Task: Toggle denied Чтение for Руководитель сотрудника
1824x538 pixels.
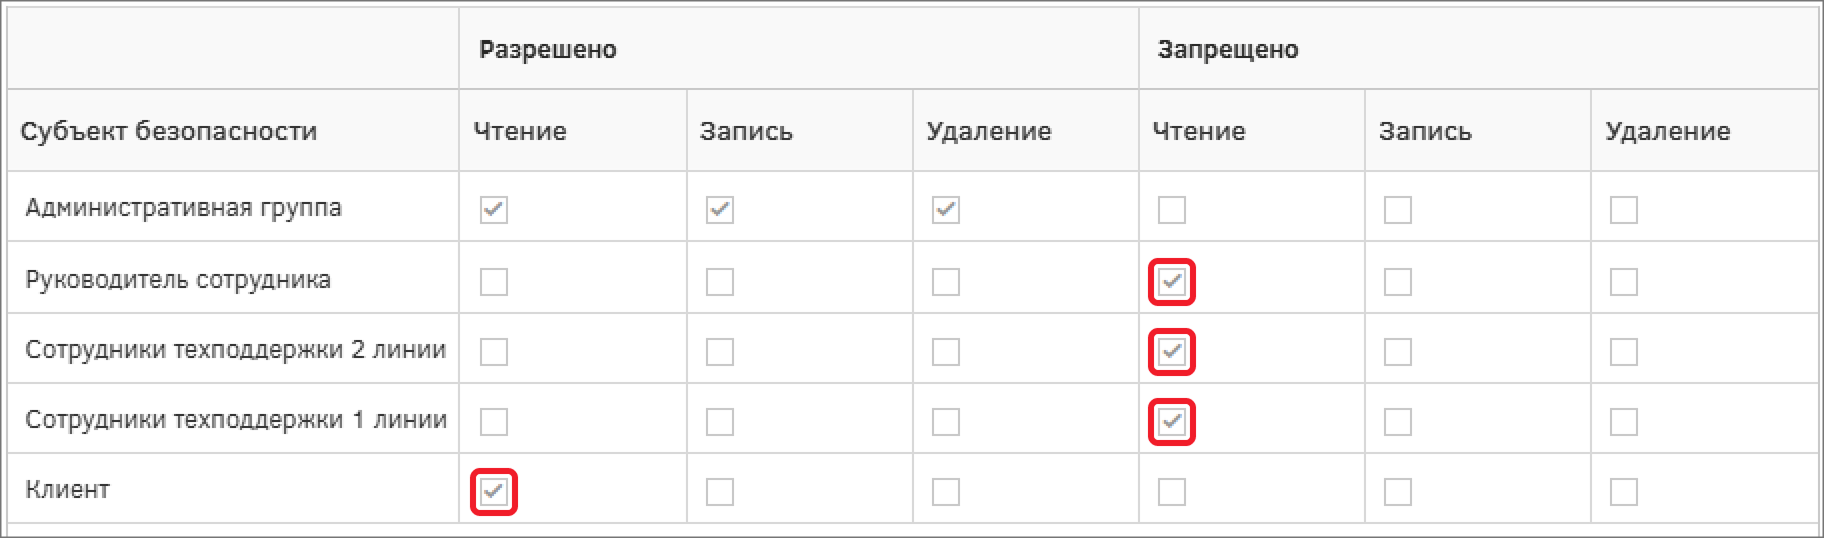Action: pyautogui.click(x=1172, y=282)
